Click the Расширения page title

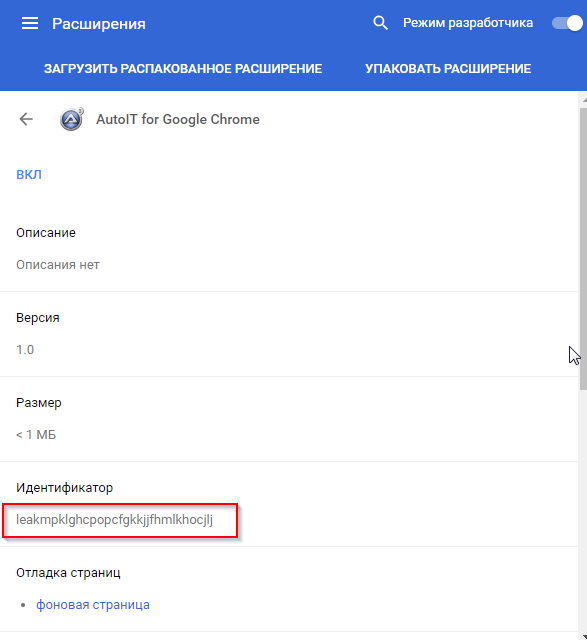(x=99, y=24)
